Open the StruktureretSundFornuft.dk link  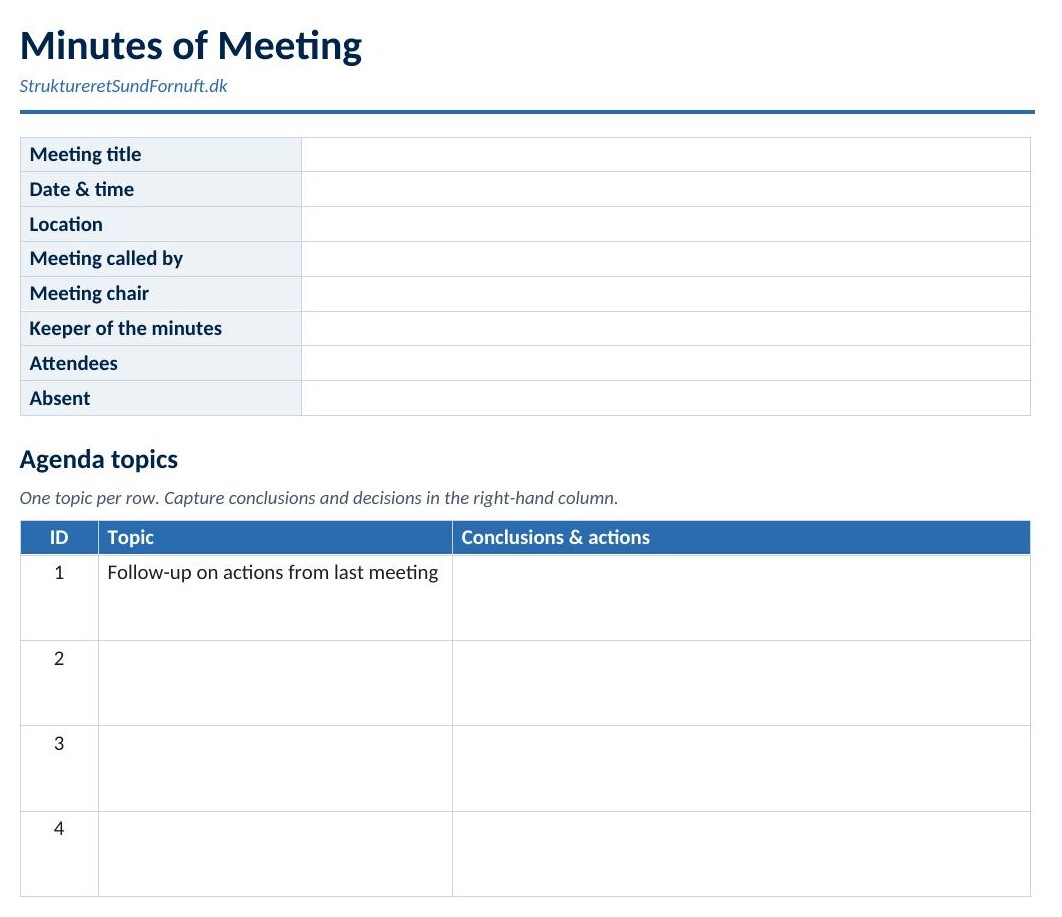(x=123, y=86)
